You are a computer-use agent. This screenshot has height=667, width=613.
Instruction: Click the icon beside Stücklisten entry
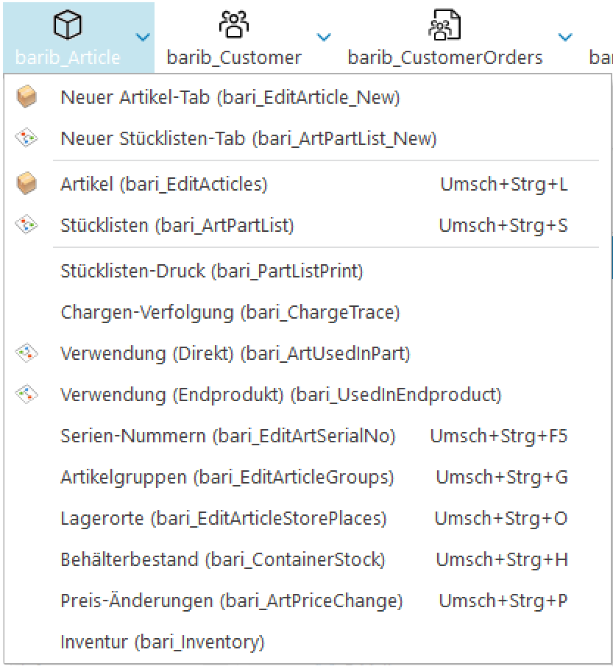27,225
